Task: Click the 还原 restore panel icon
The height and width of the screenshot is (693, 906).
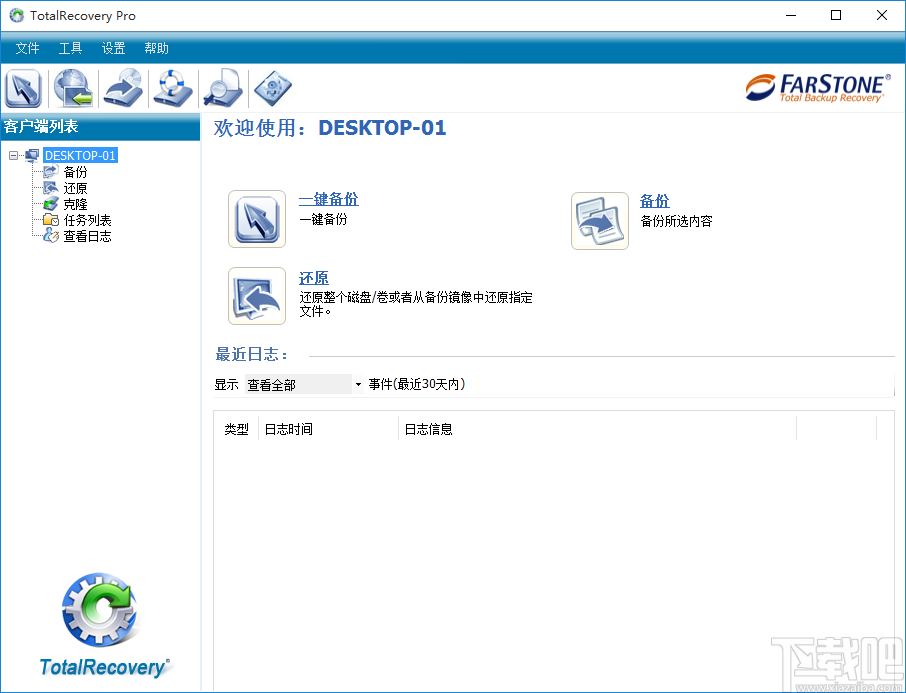Action: 257,296
